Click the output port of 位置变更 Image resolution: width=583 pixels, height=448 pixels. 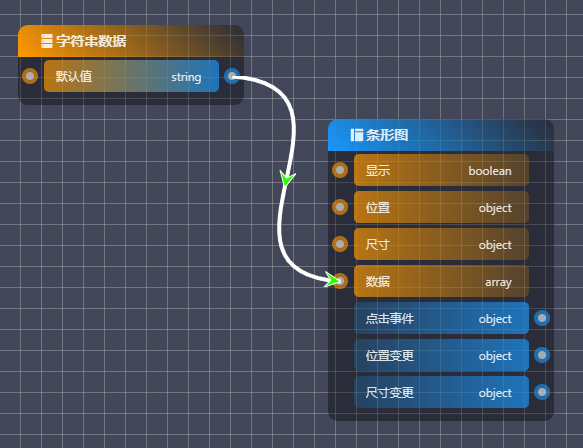tap(542, 355)
